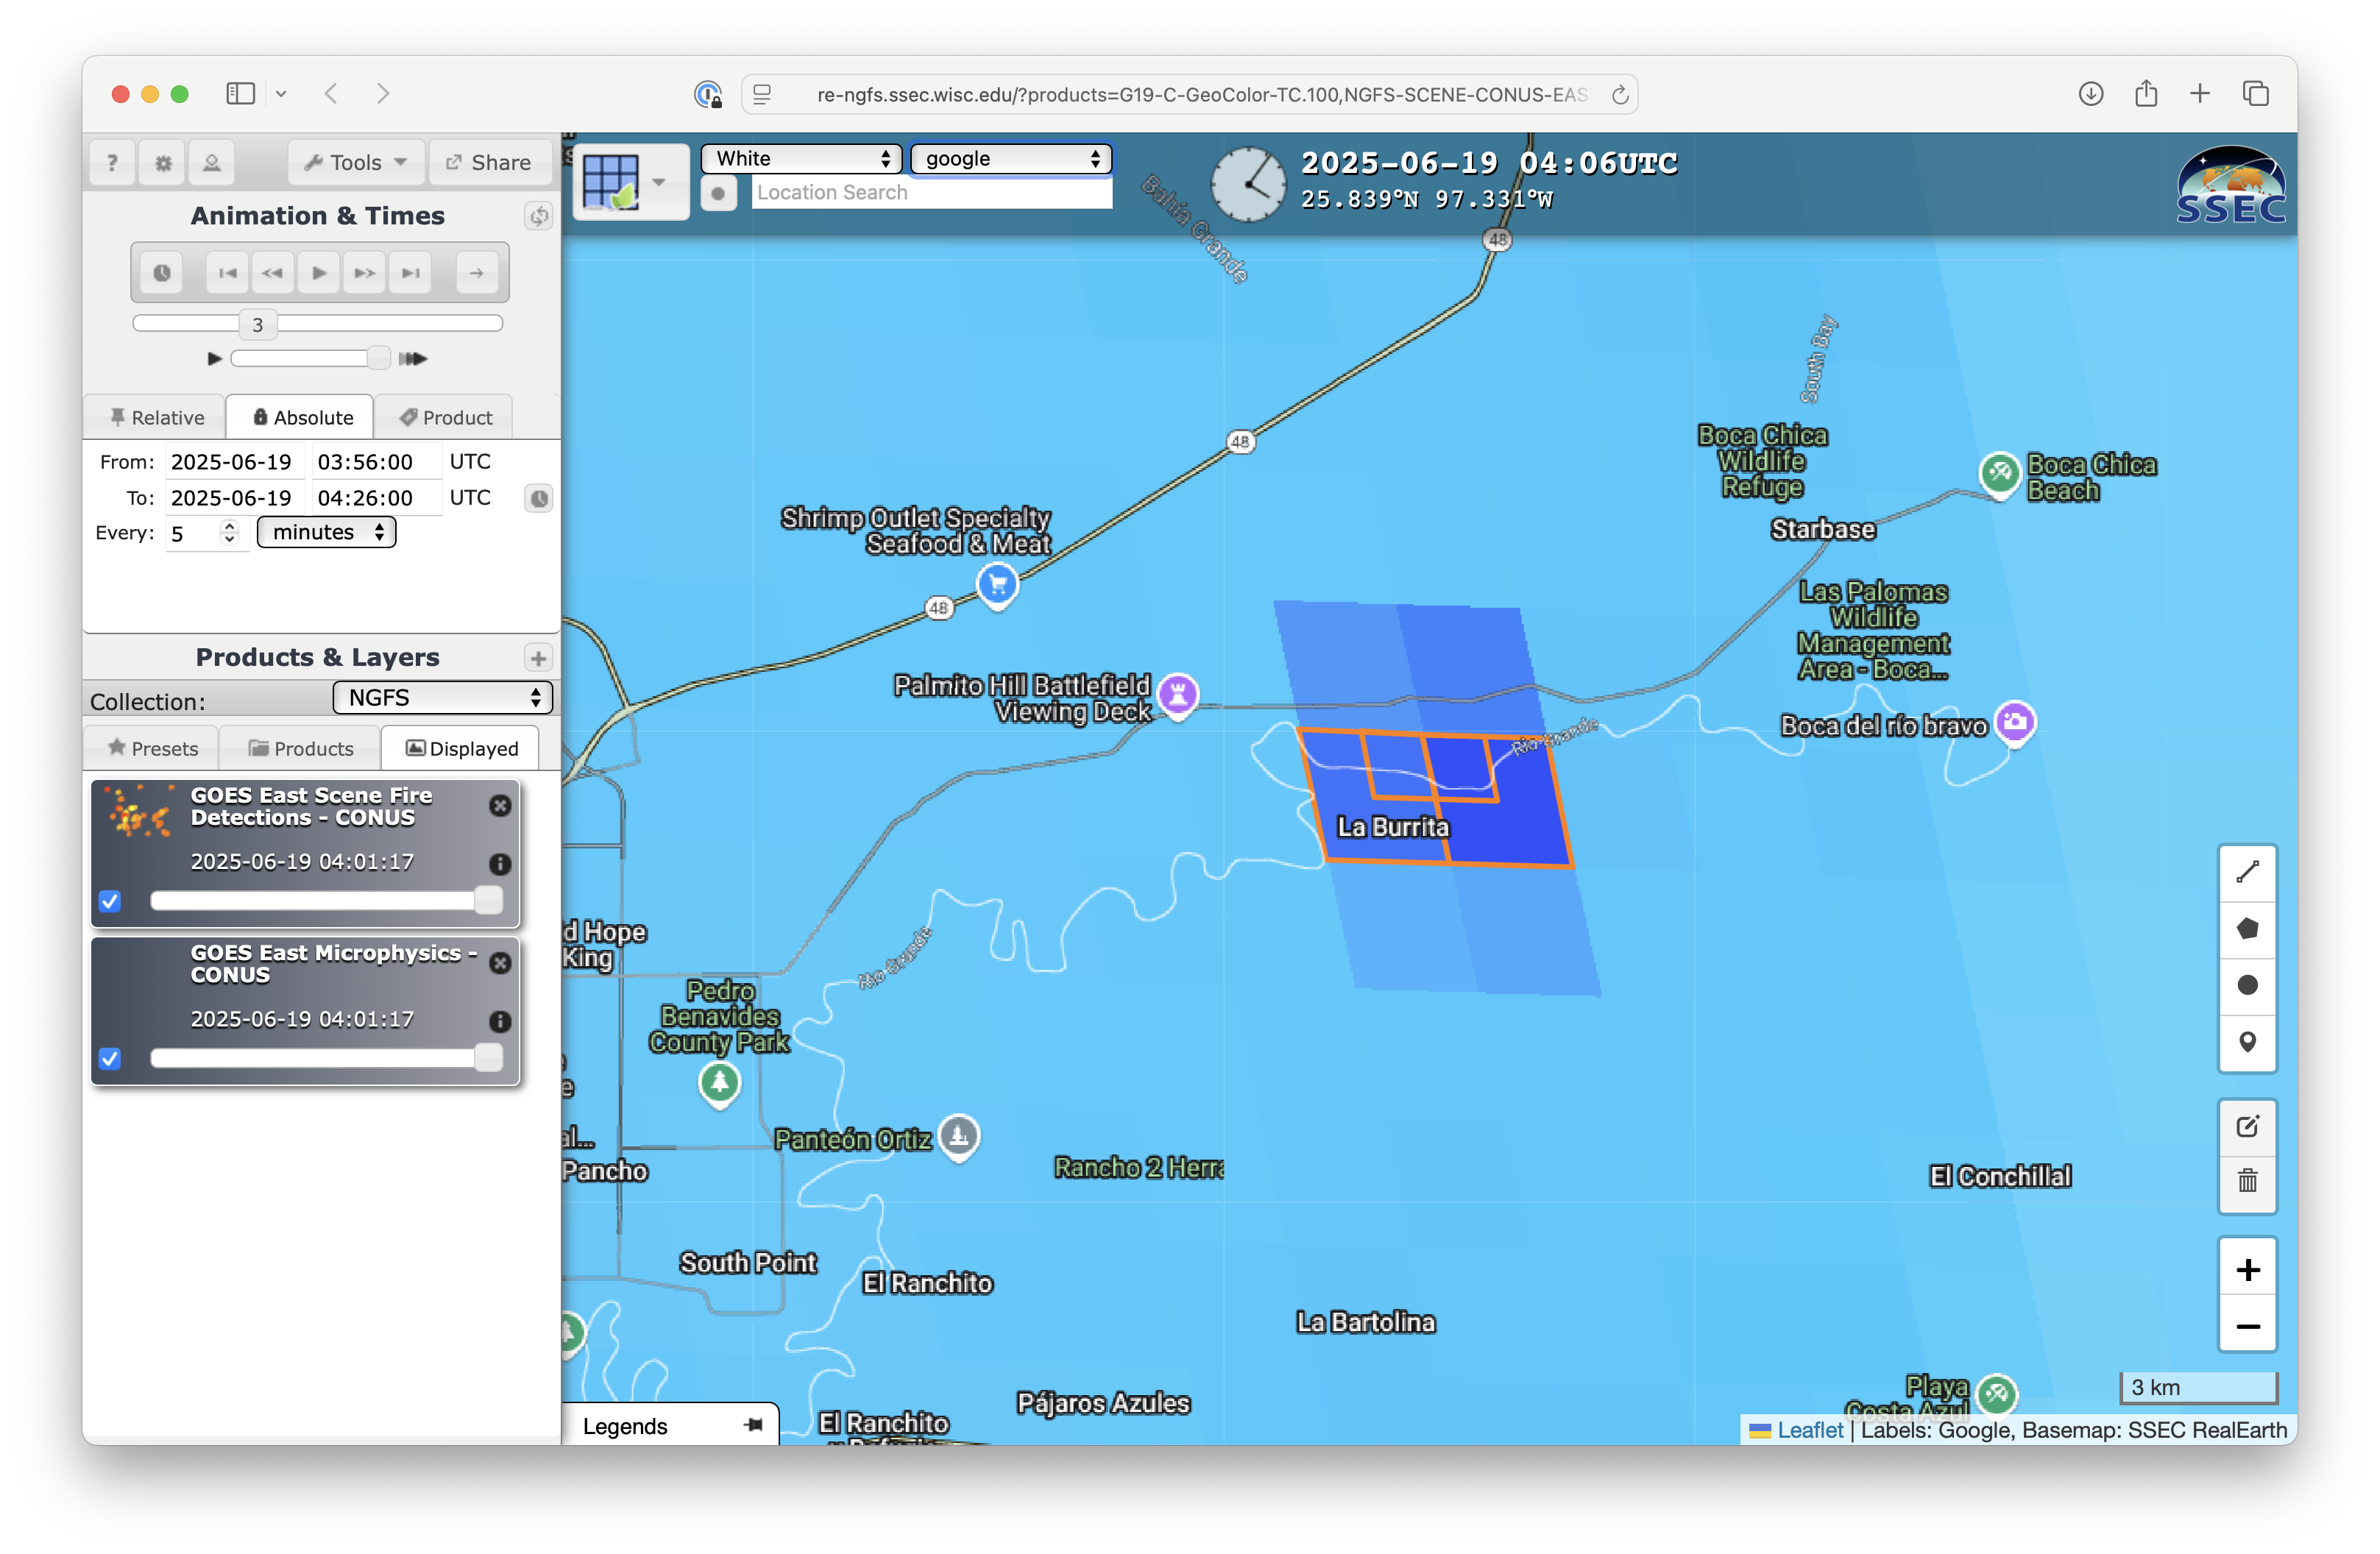The image size is (2380, 1554).
Task: Select the draw line tool
Action: [x=2247, y=873]
